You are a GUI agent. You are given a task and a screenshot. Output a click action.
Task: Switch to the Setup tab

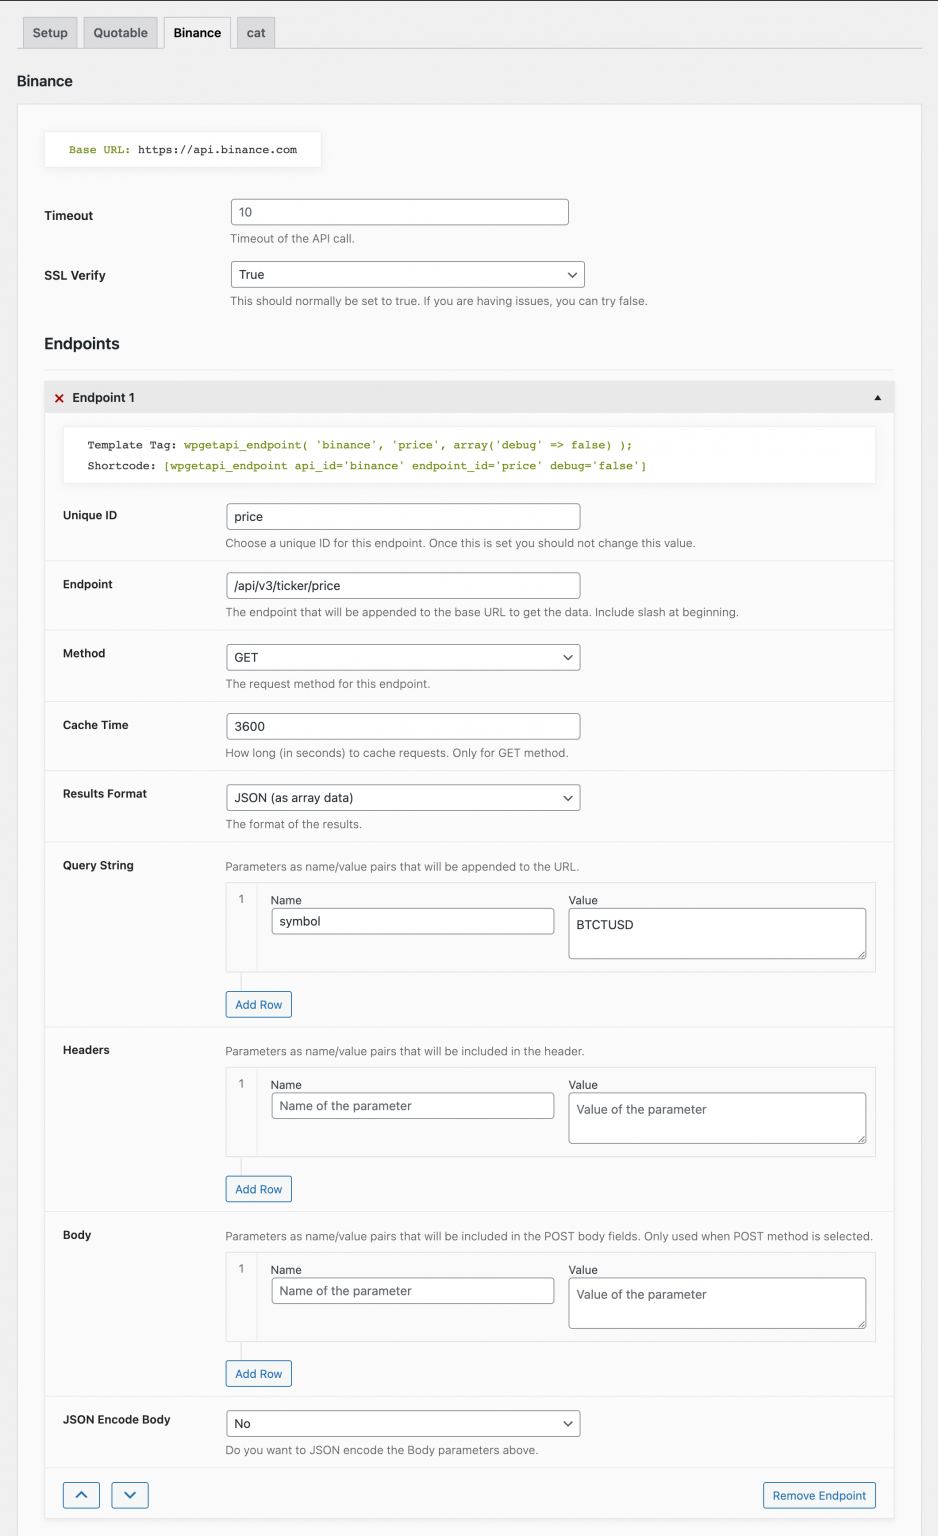click(x=49, y=32)
